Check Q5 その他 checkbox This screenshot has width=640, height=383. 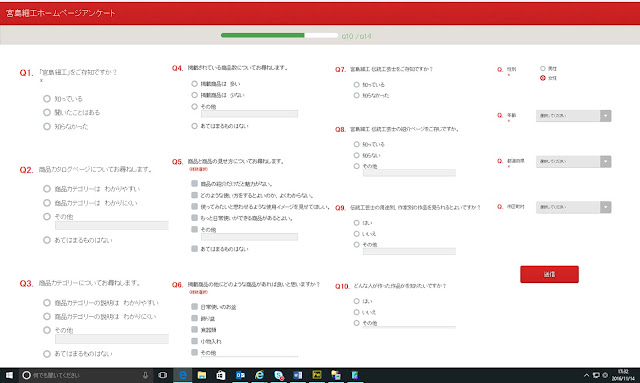click(x=195, y=229)
